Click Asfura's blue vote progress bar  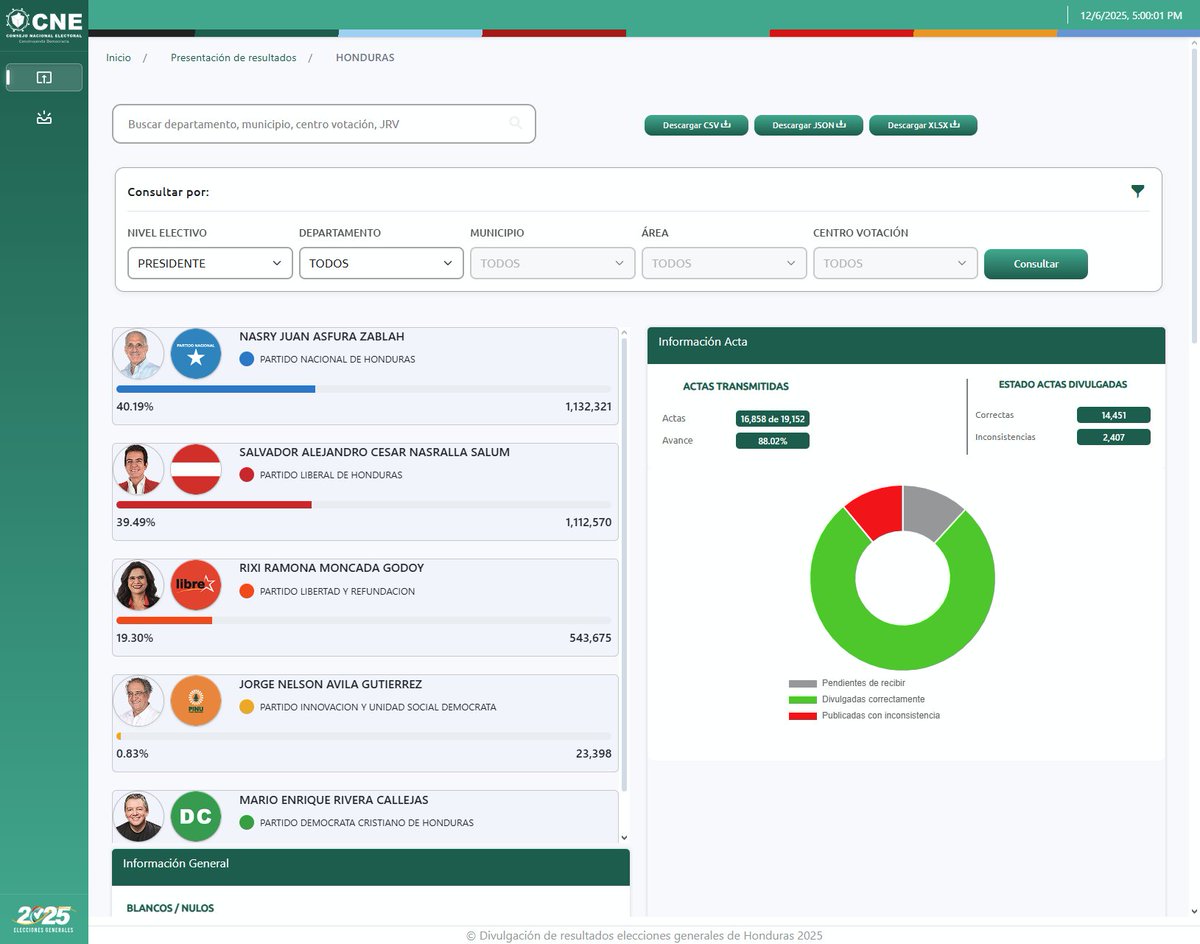click(215, 389)
